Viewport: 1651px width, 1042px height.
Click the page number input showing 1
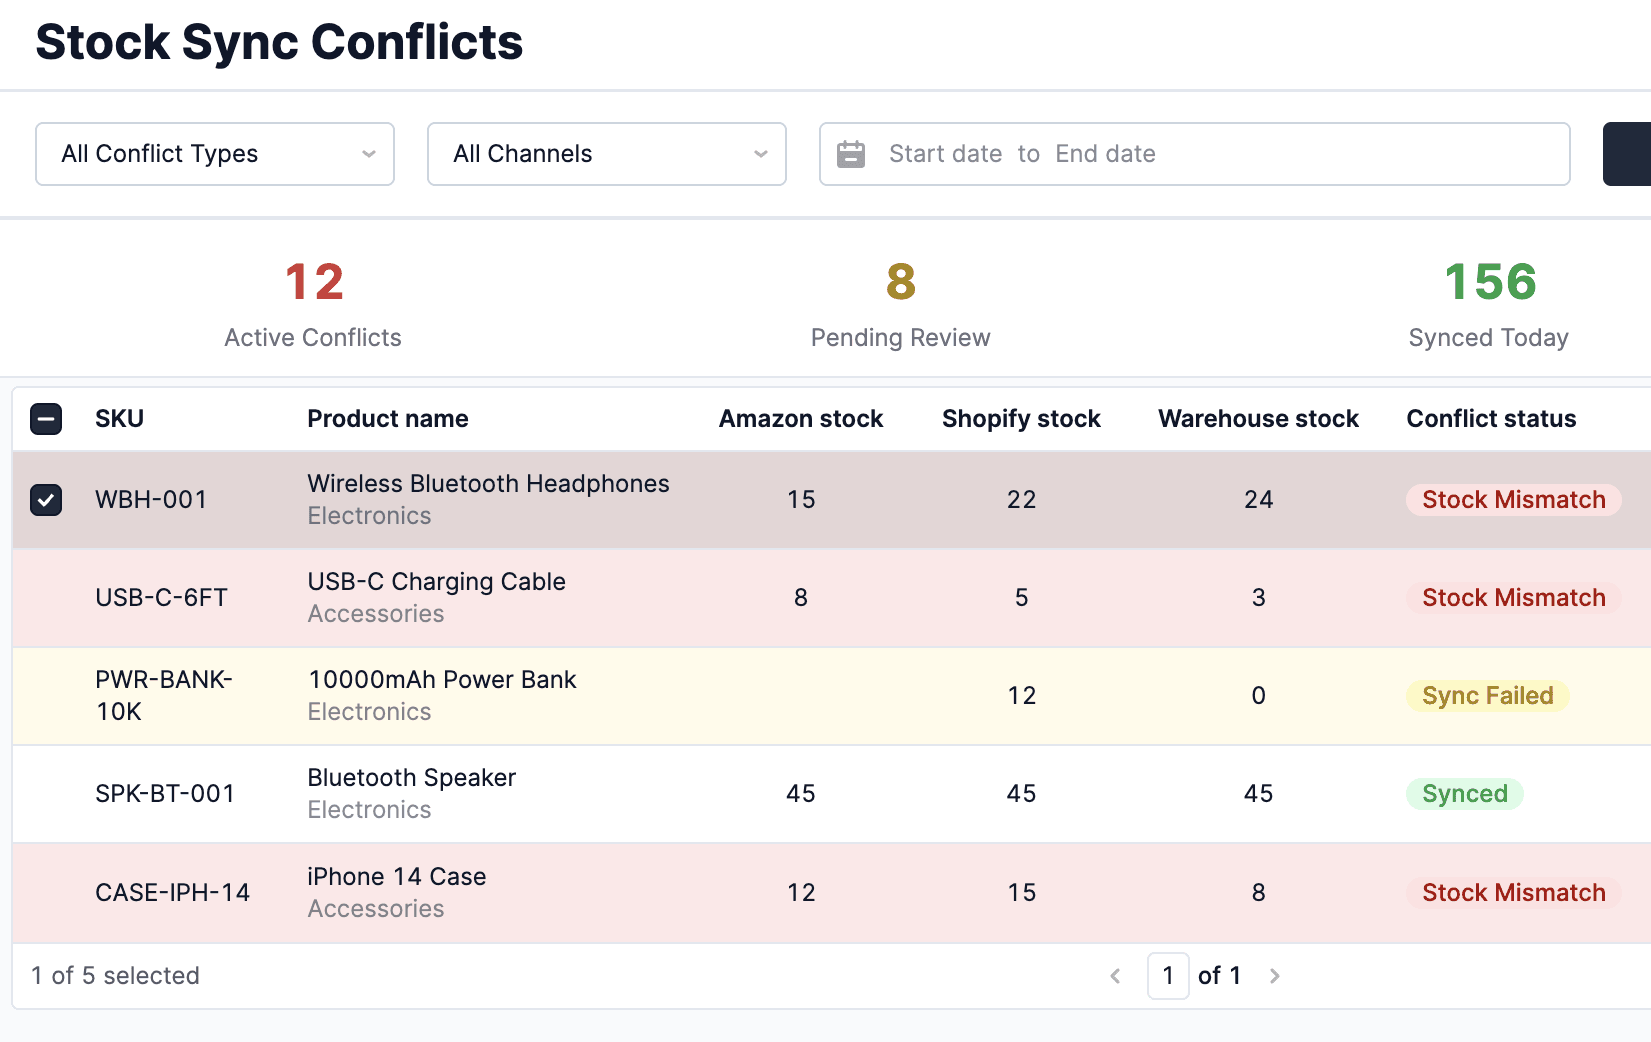tap(1167, 976)
